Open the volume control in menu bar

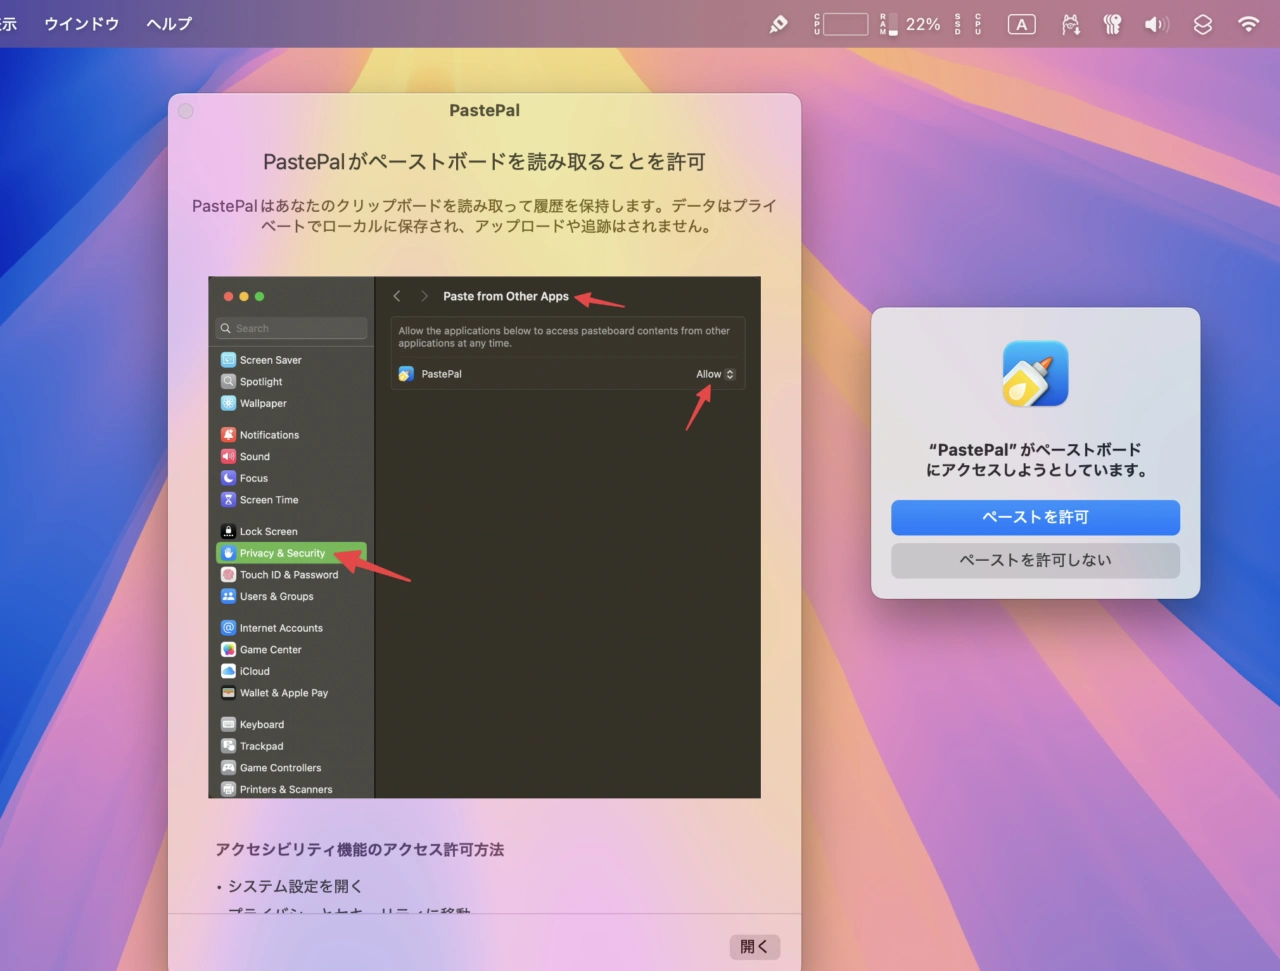[1156, 24]
